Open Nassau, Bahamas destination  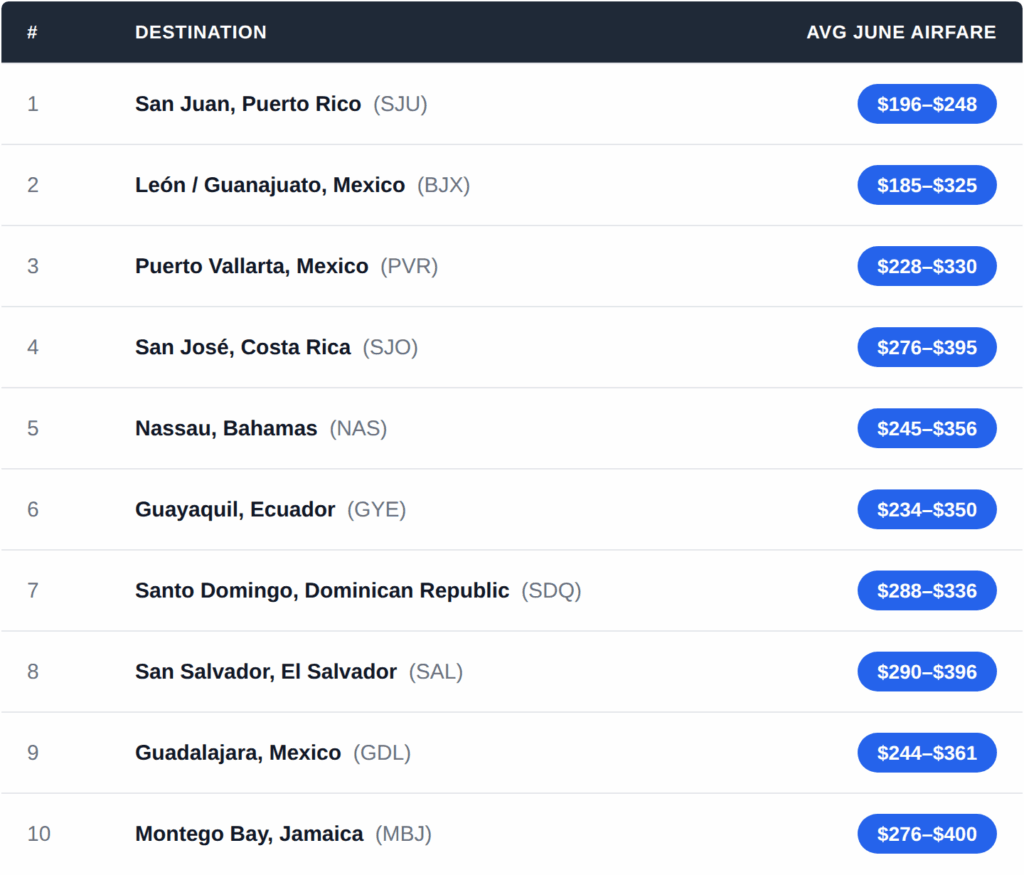point(226,428)
